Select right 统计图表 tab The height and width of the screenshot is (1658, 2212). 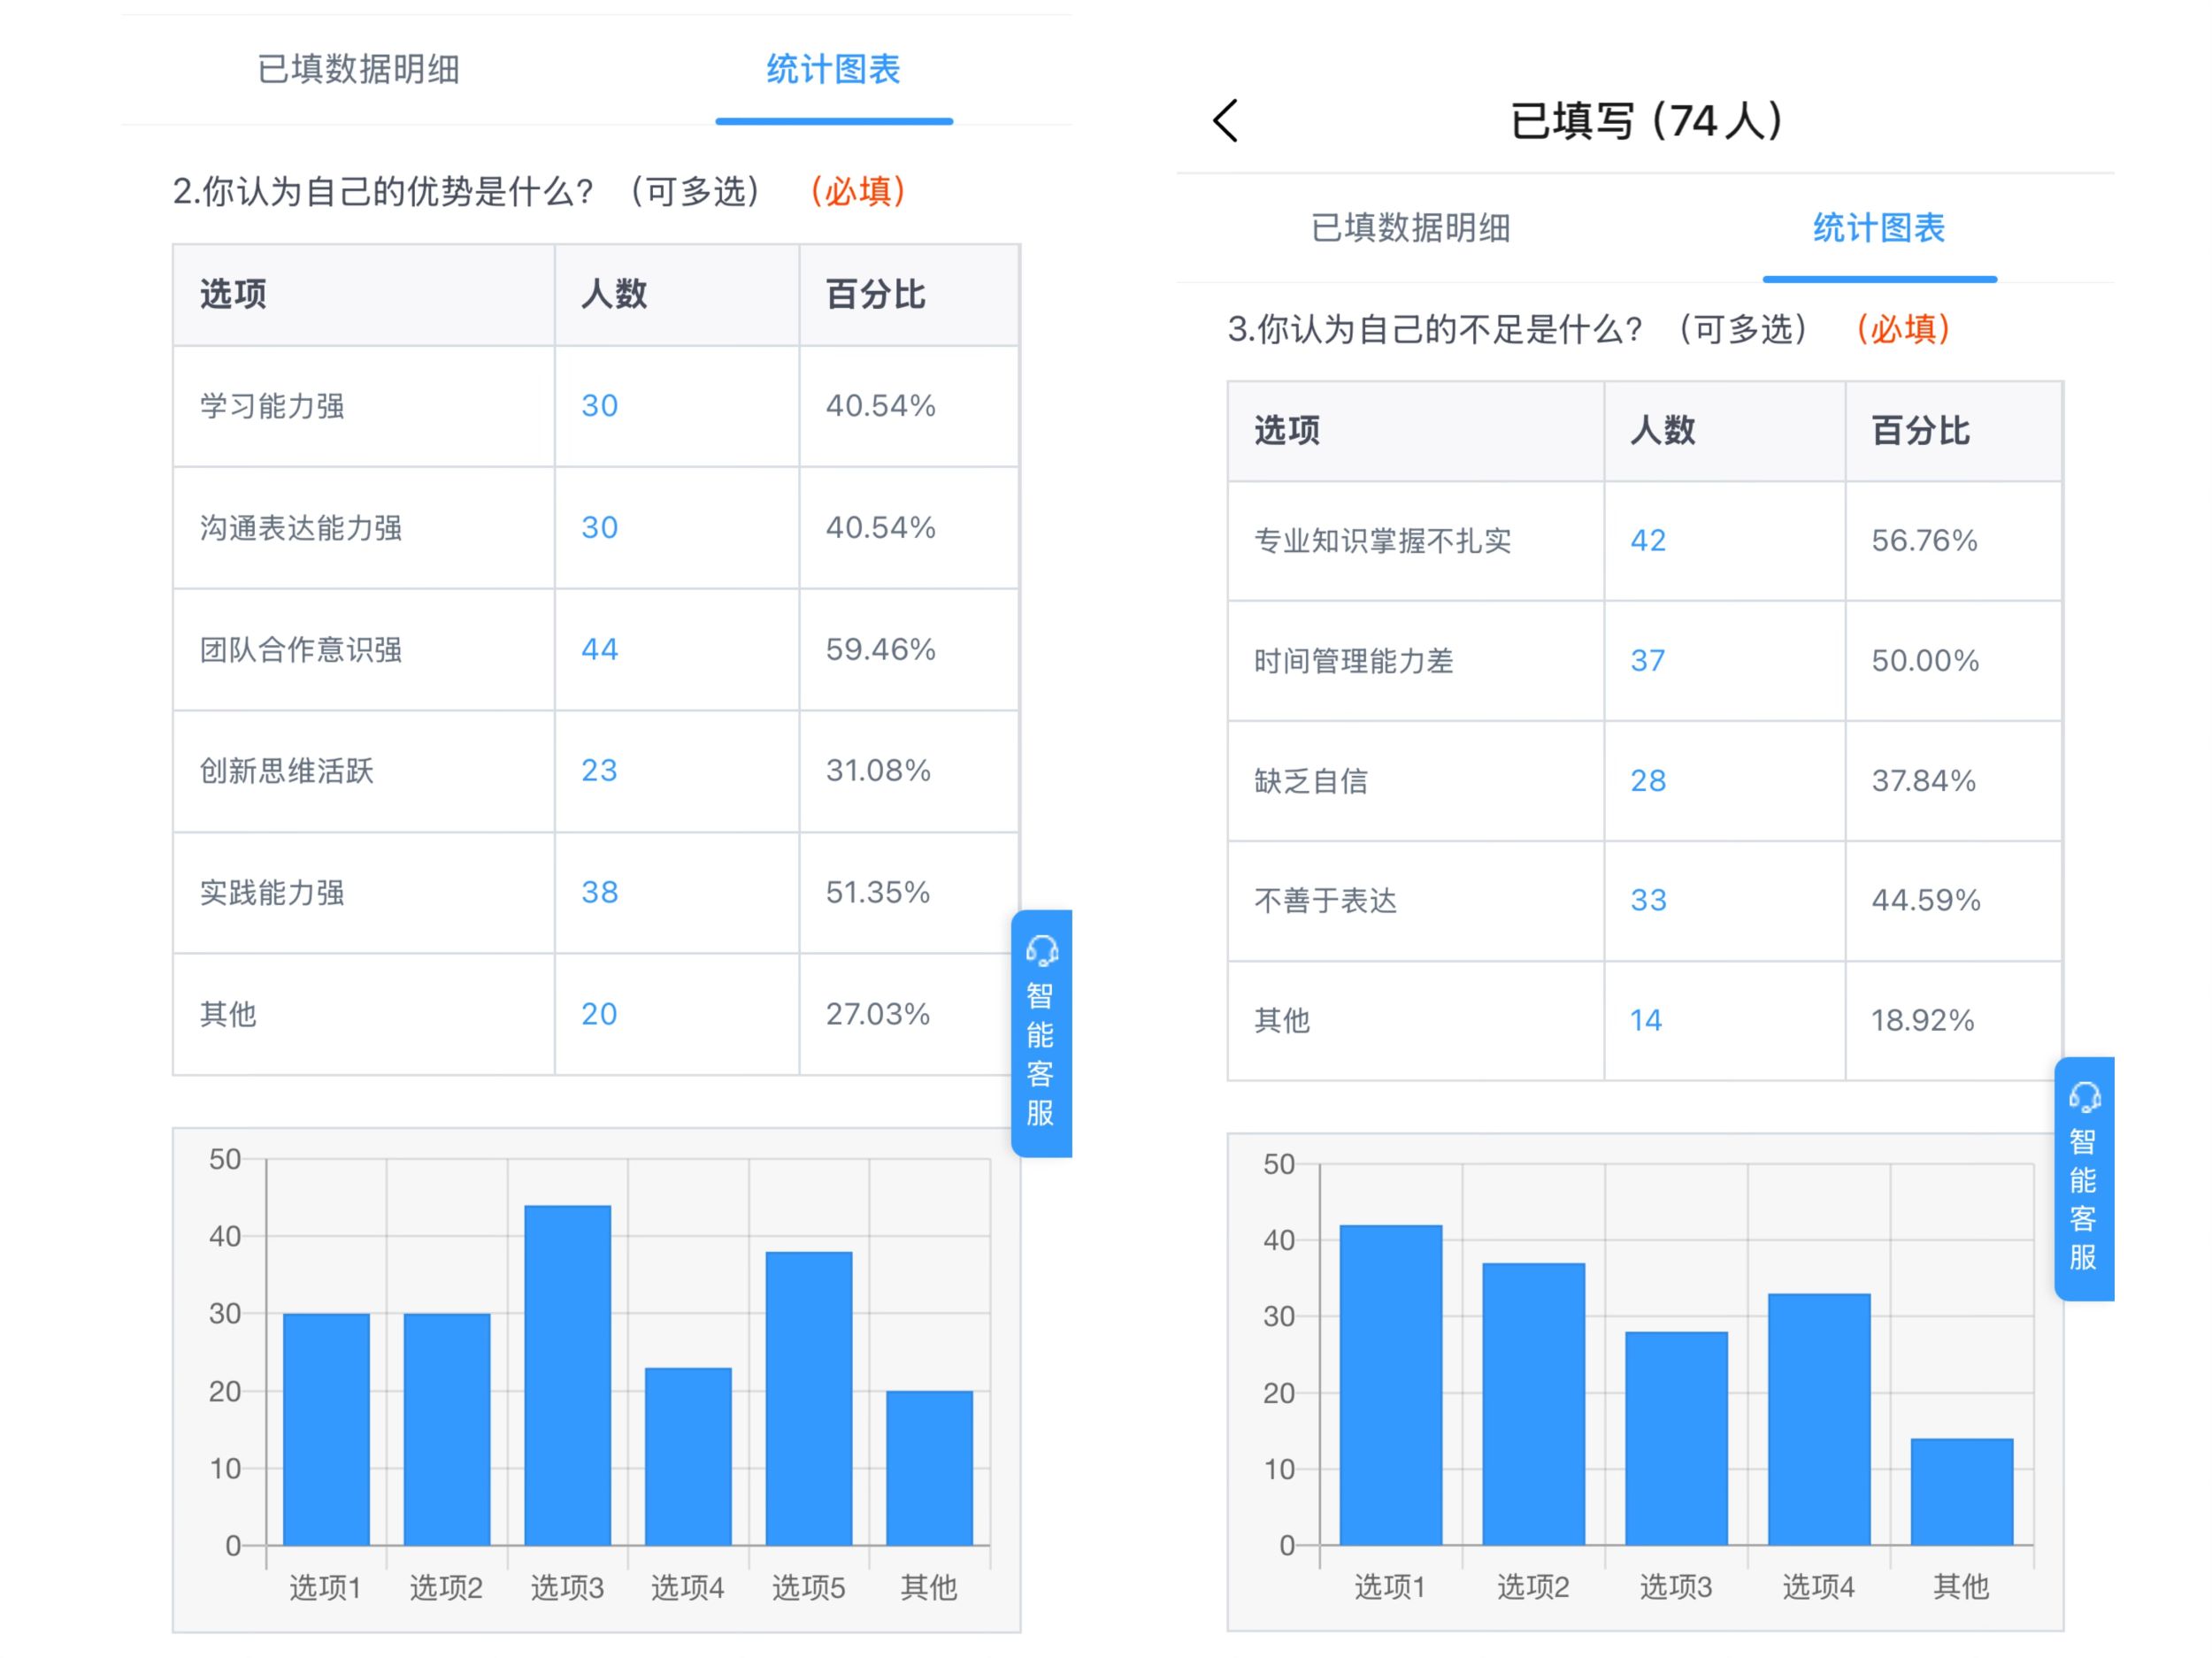pyautogui.click(x=1878, y=228)
